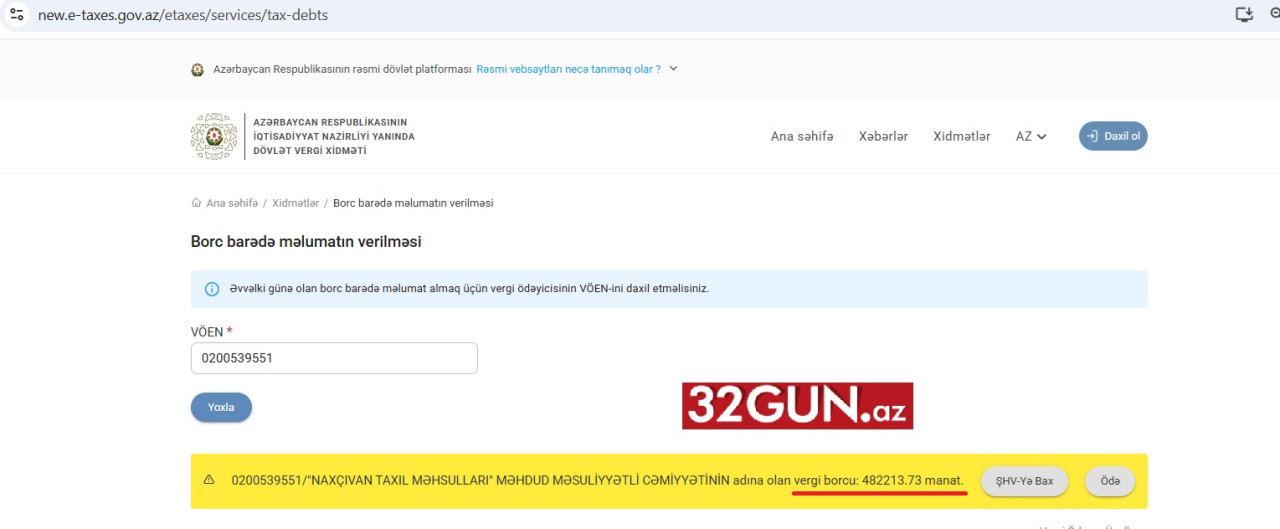Image resolution: width=1280 pixels, height=529 pixels.
Task: Click the info icon in blue notice
Action: coord(212,289)
